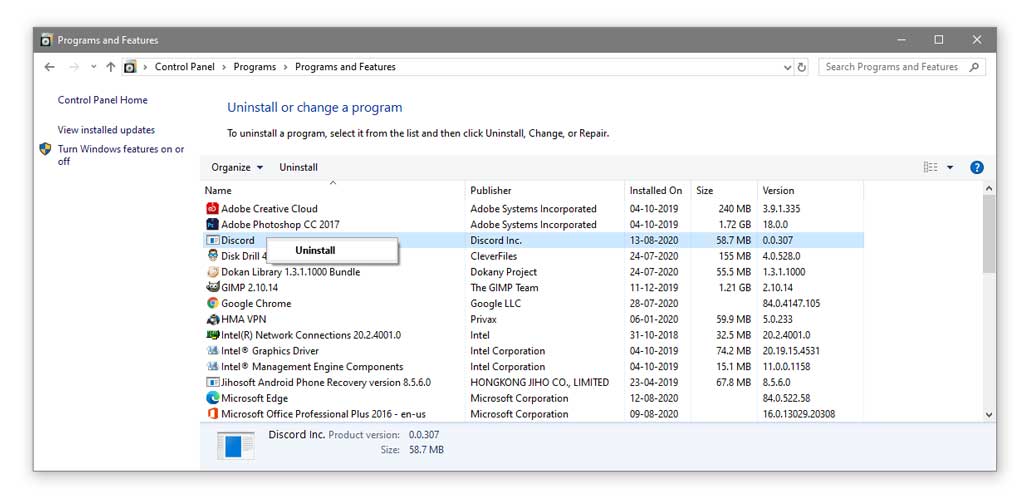Click the 11-12-2019 installed date cell

(654, 287)
